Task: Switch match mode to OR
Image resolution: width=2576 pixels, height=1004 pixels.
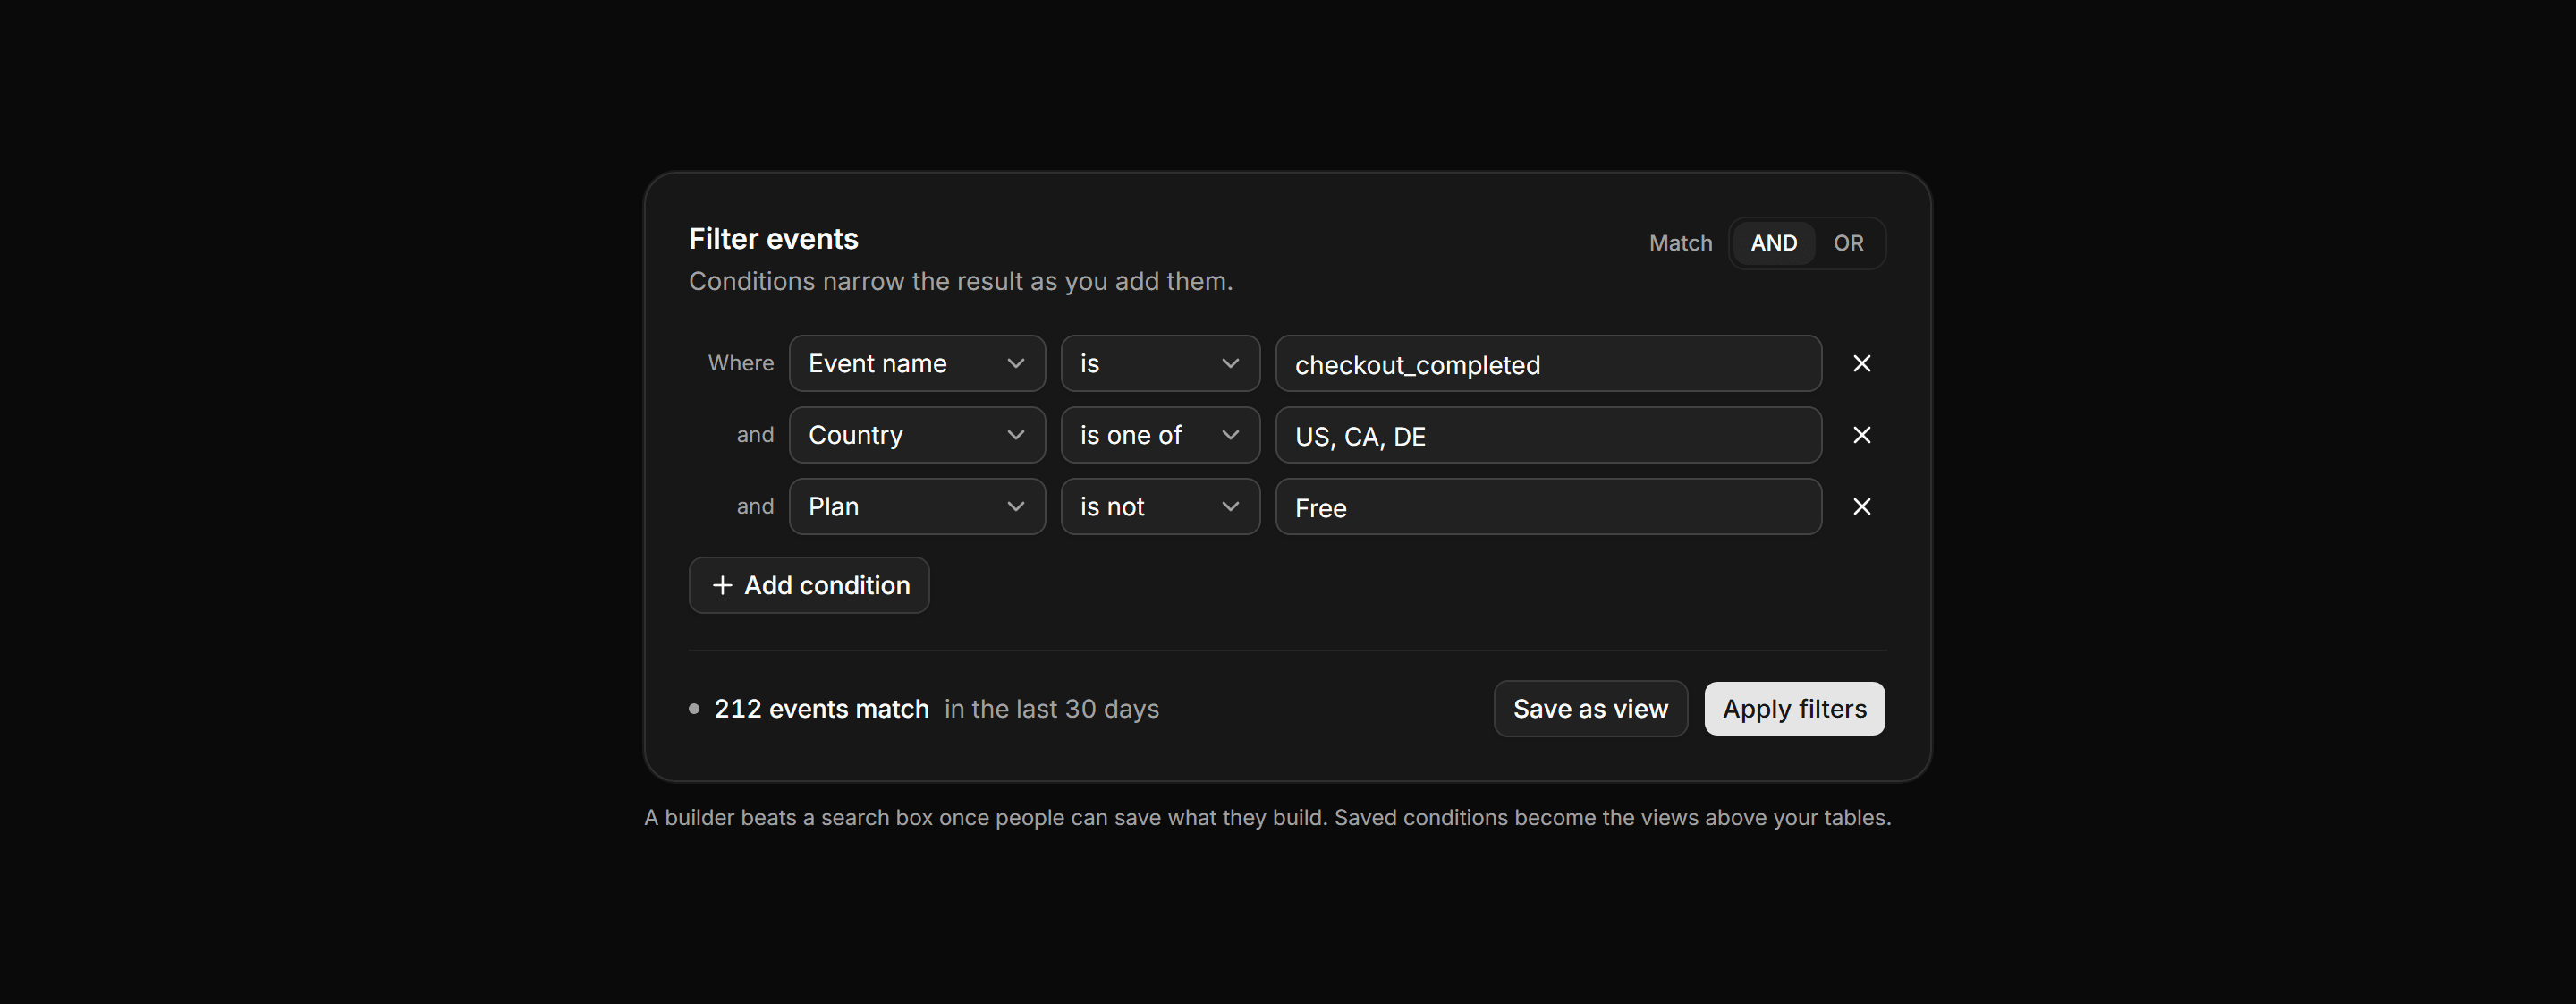Action: pos(1848,243)
